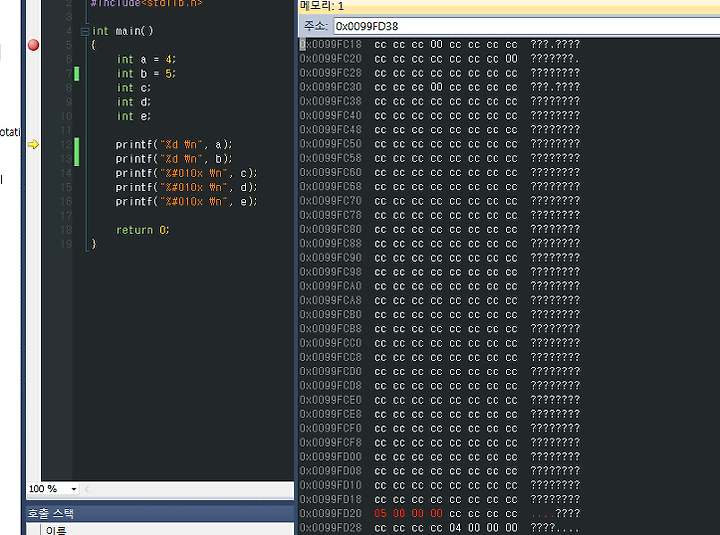Click memory row address 0x0099FC18
The height and width of the screenshot is (535, 720).
[331, 45]
